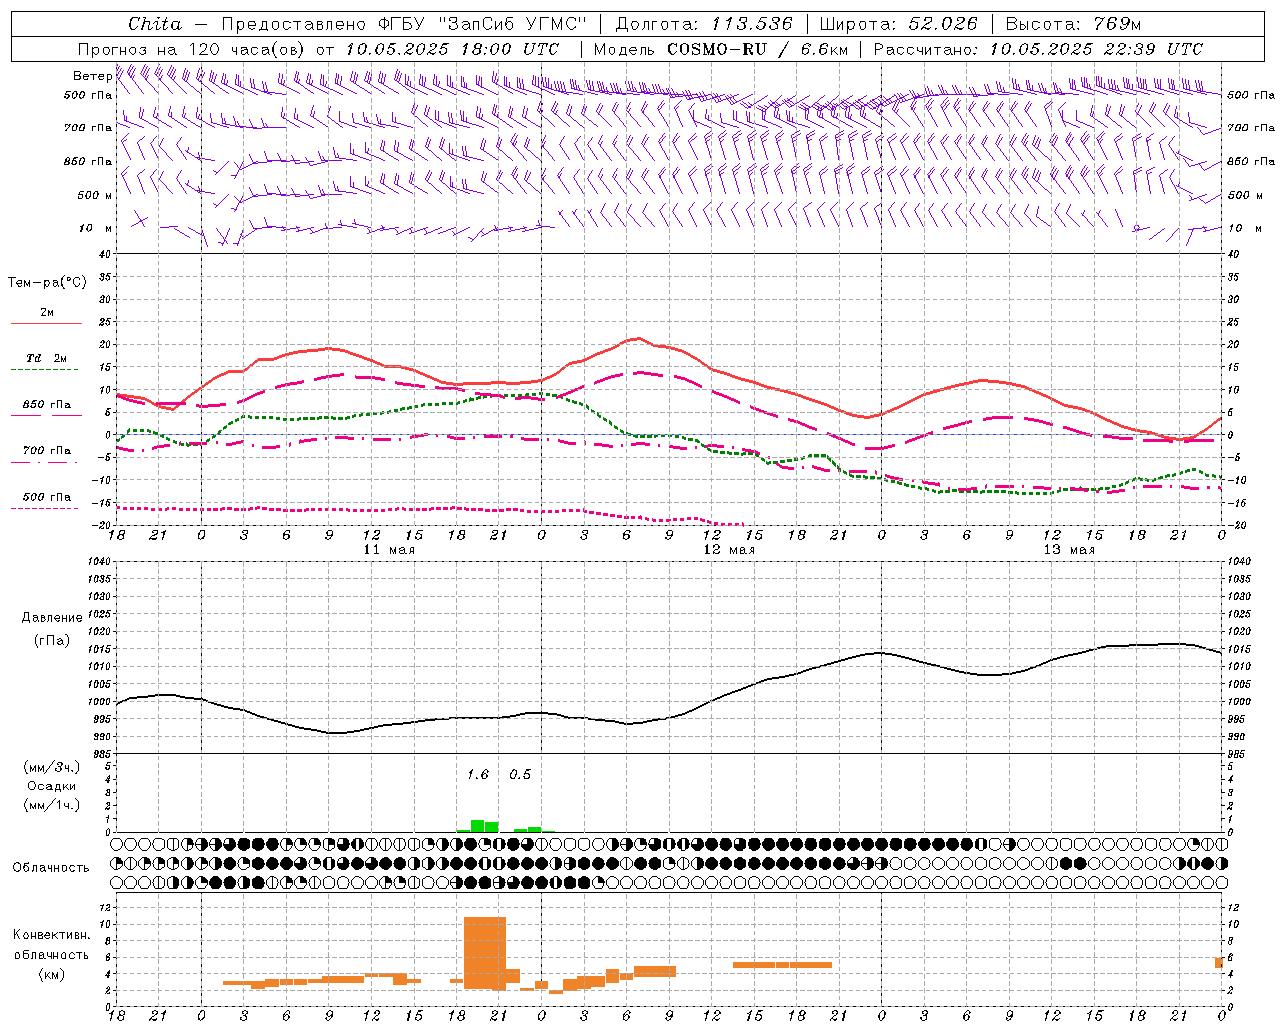The image size is (1280, 1024).
Task: Click the '1.6' precipitation amount value
Action: coord(478,775)
